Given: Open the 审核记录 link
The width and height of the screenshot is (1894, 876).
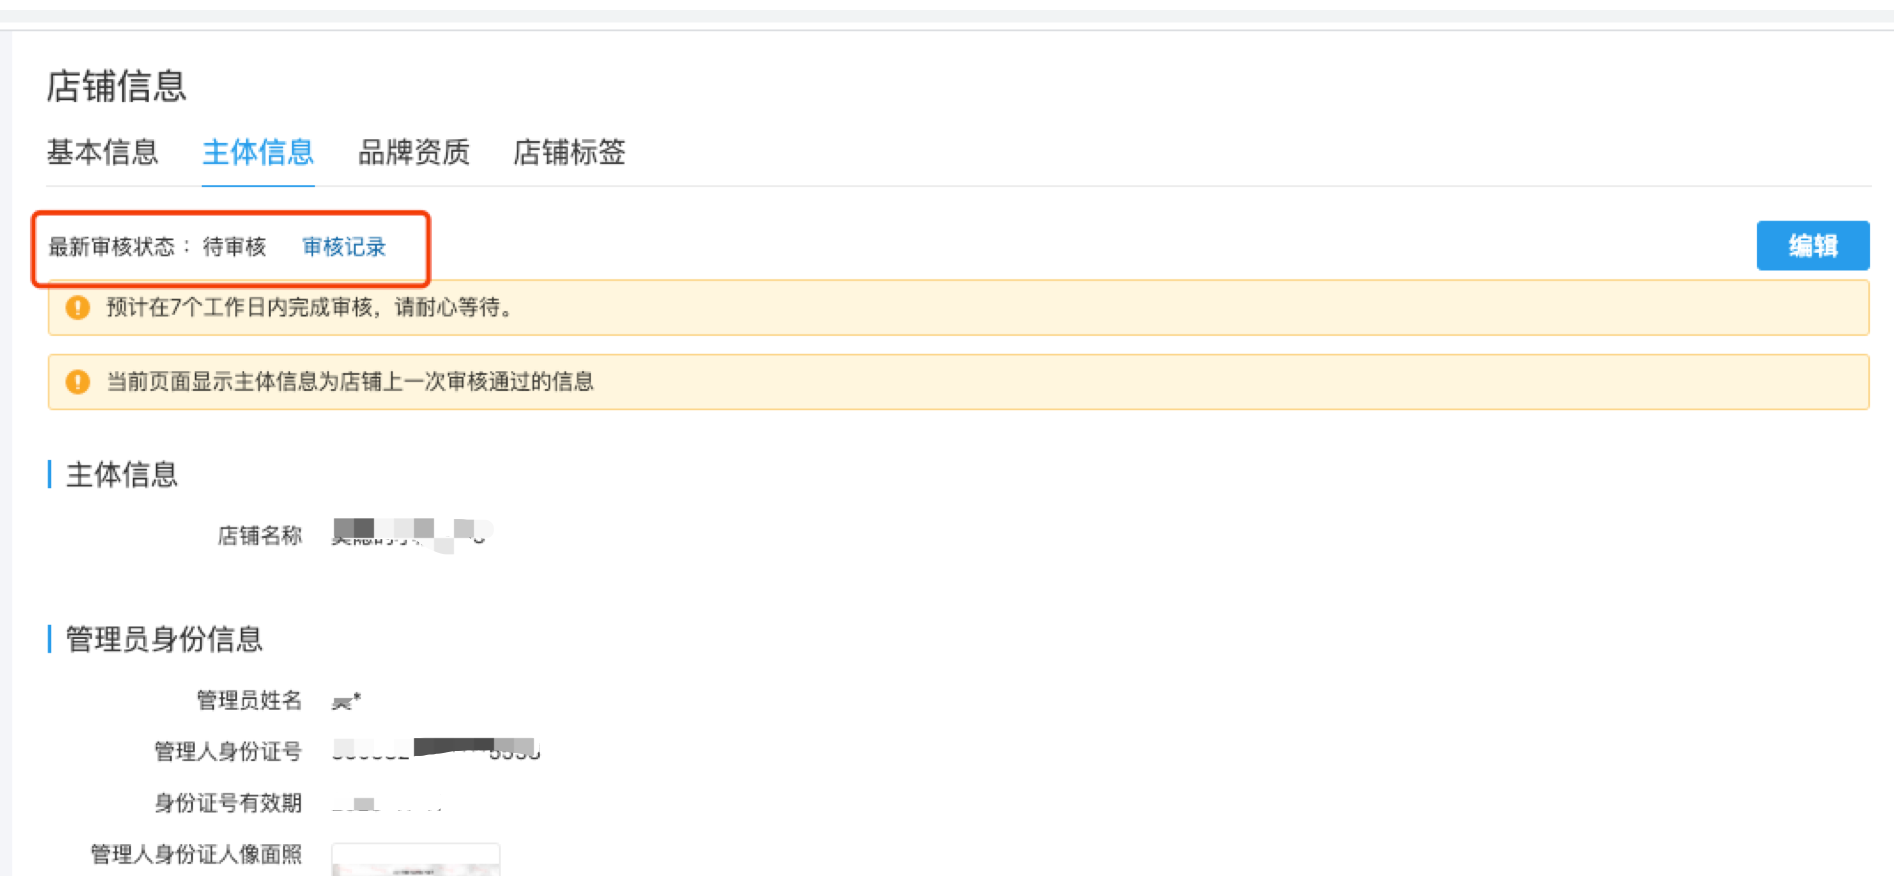Looking at the screenshot, I should (x=344, y=247).
